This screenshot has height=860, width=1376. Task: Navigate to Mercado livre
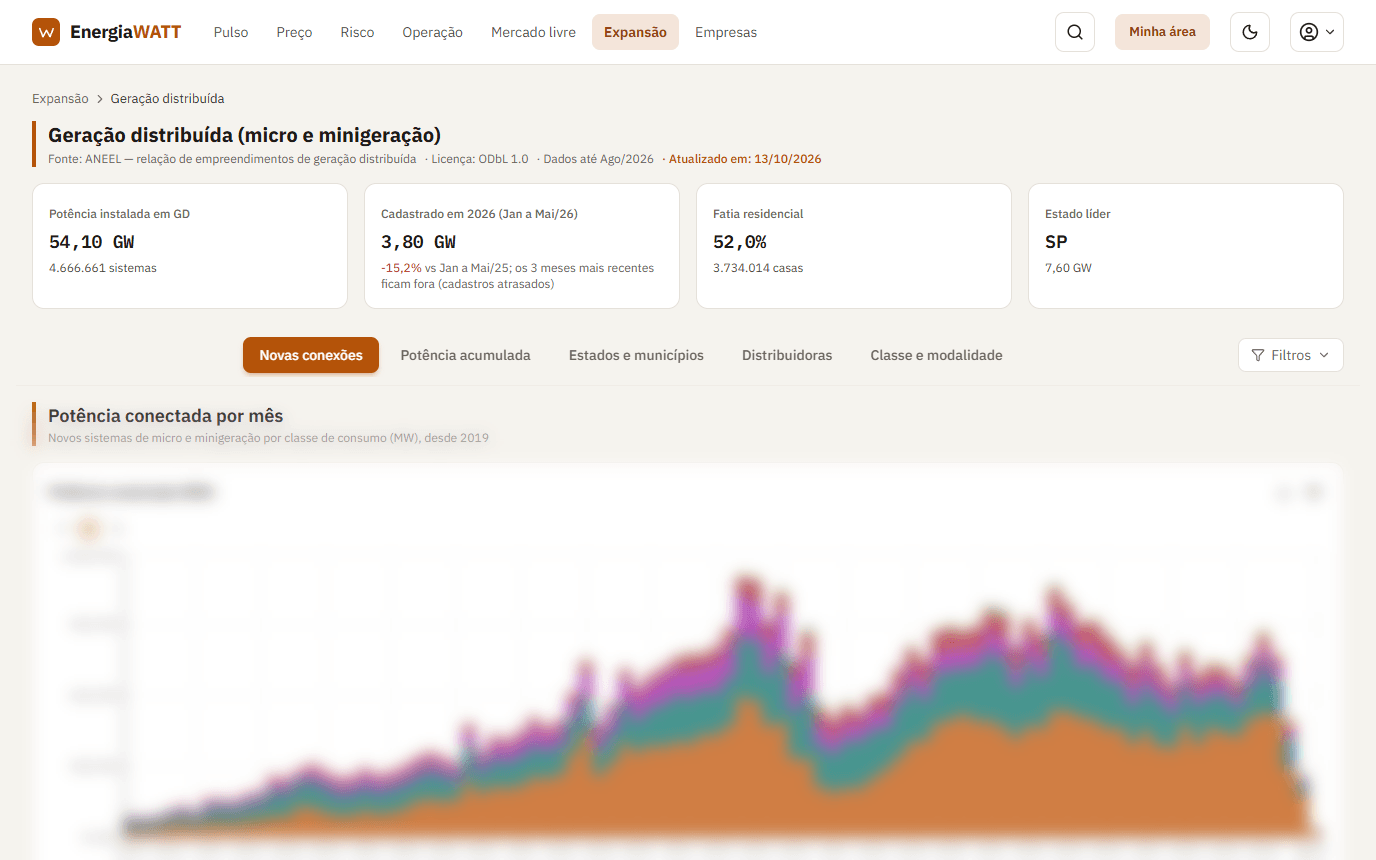point(533,32)
